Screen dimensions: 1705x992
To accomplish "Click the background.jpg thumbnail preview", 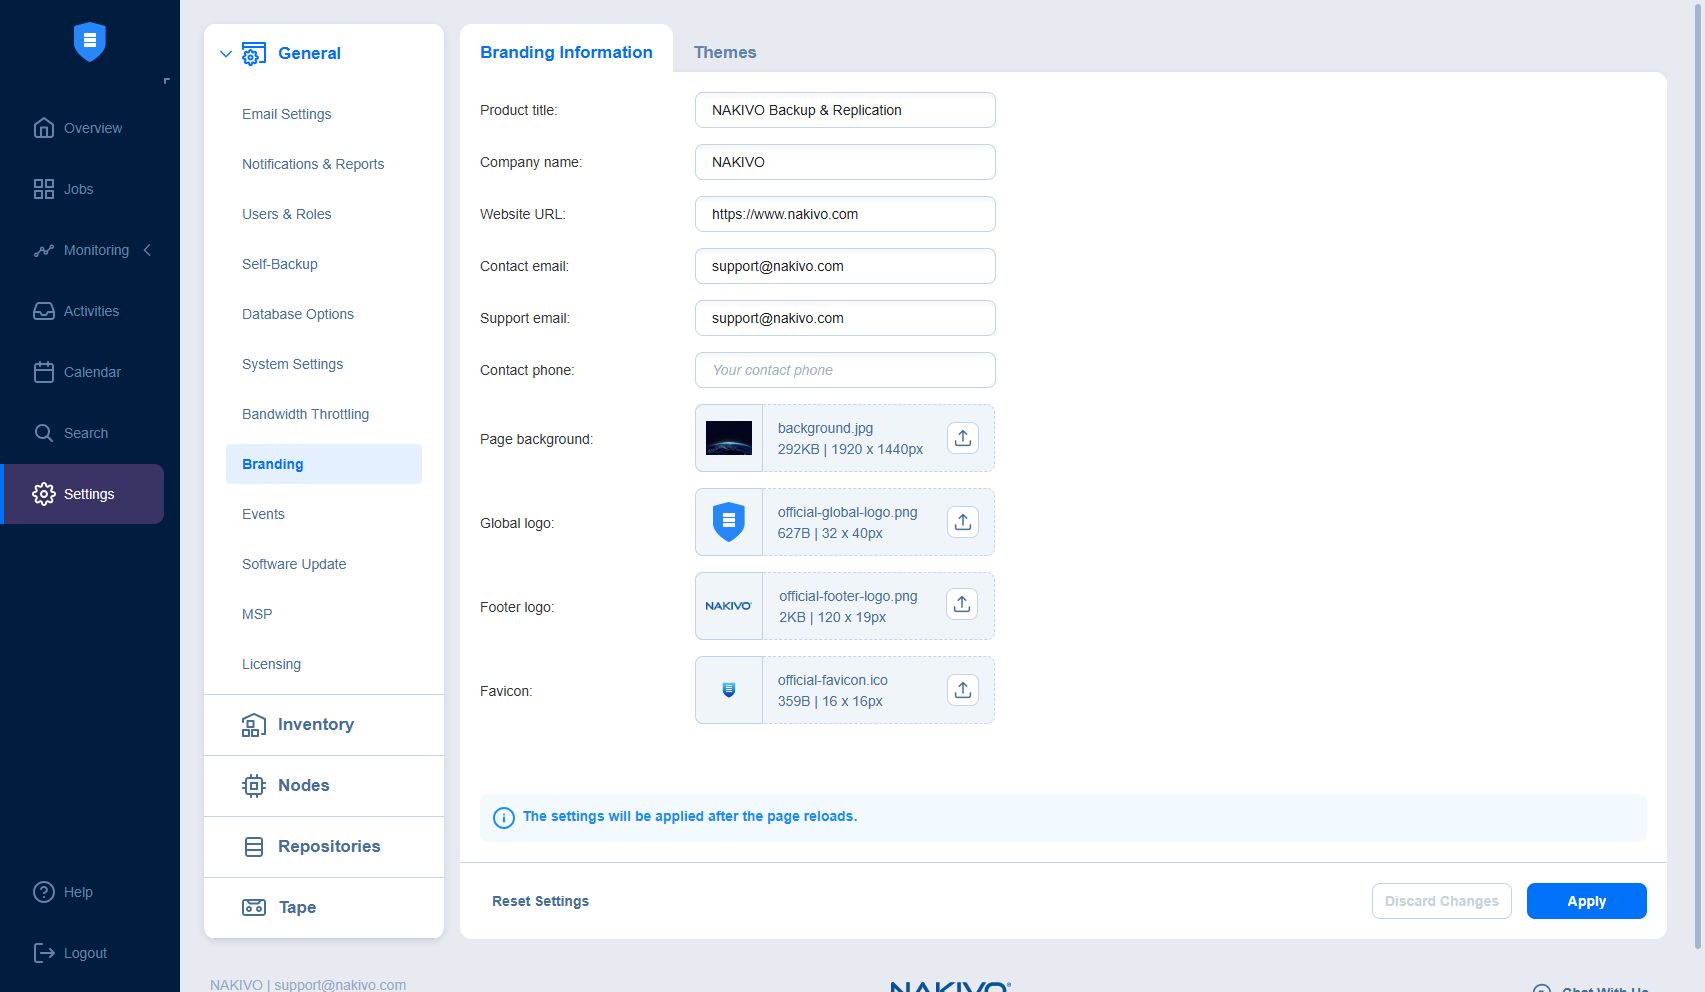I will click(729, 438).
